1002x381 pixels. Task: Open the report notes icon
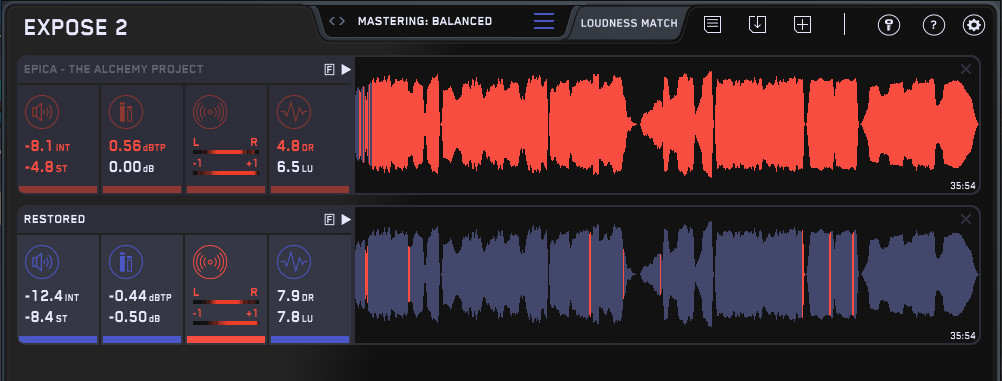(x=713, y=25)
